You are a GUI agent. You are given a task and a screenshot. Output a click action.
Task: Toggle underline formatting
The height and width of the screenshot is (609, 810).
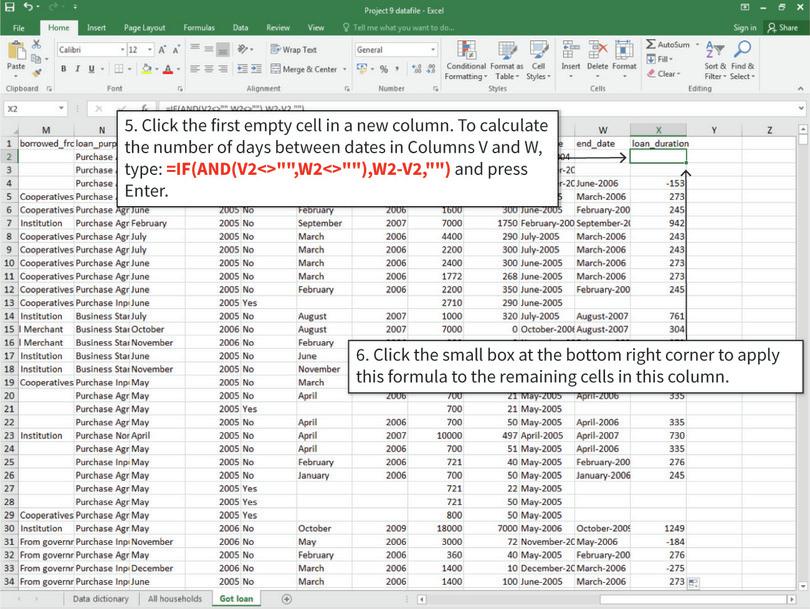(89, 66)
